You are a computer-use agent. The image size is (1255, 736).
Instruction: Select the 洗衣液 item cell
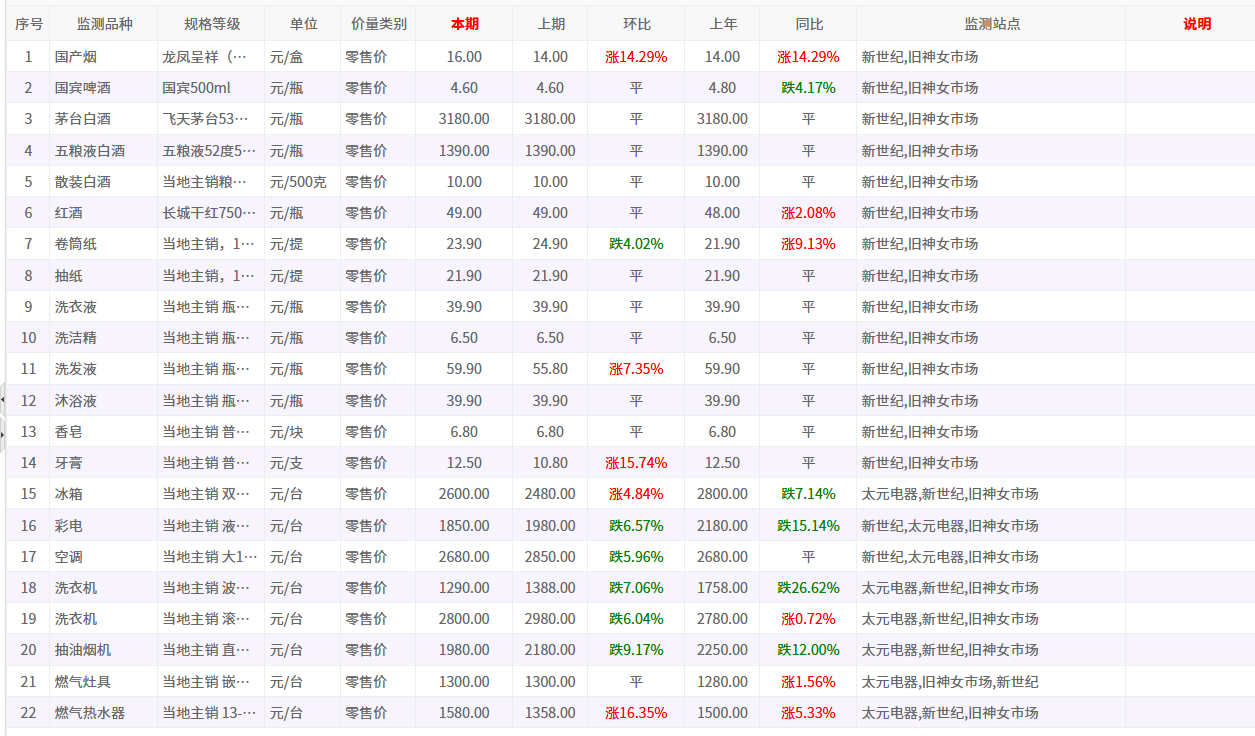coord(104,307)
